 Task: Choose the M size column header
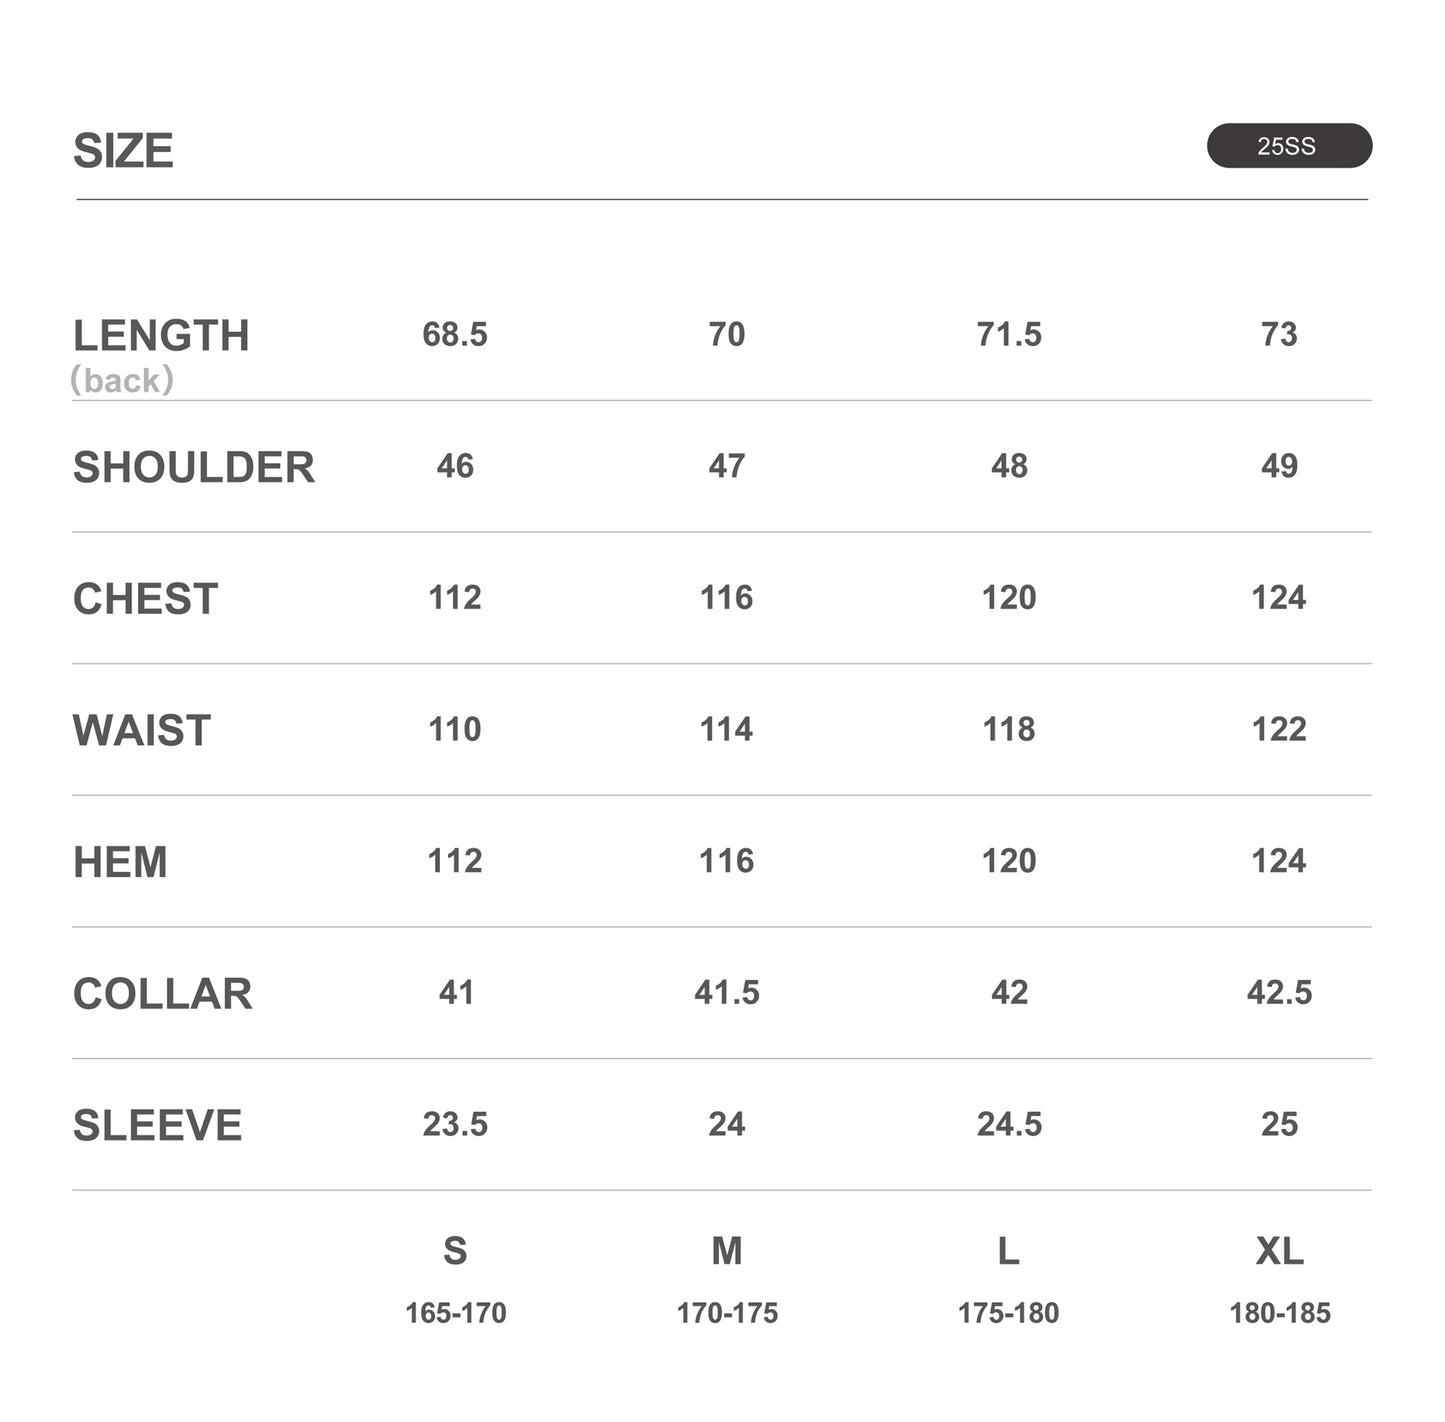[x=727, y=1251]
